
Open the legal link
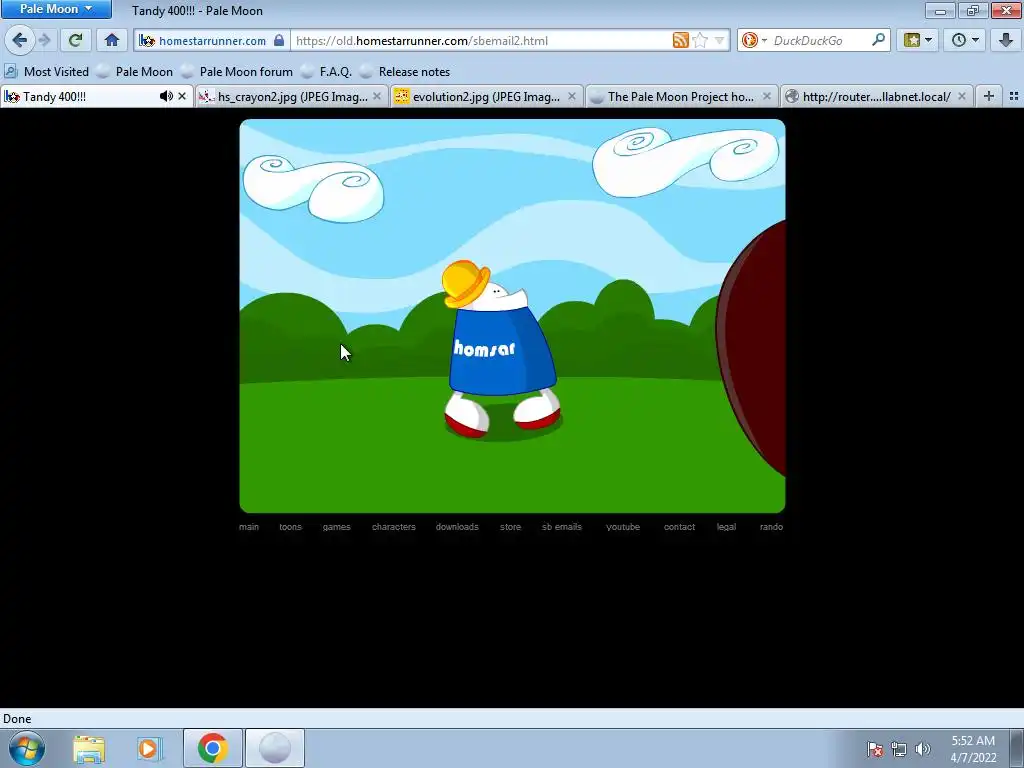[x=726, y=526]
